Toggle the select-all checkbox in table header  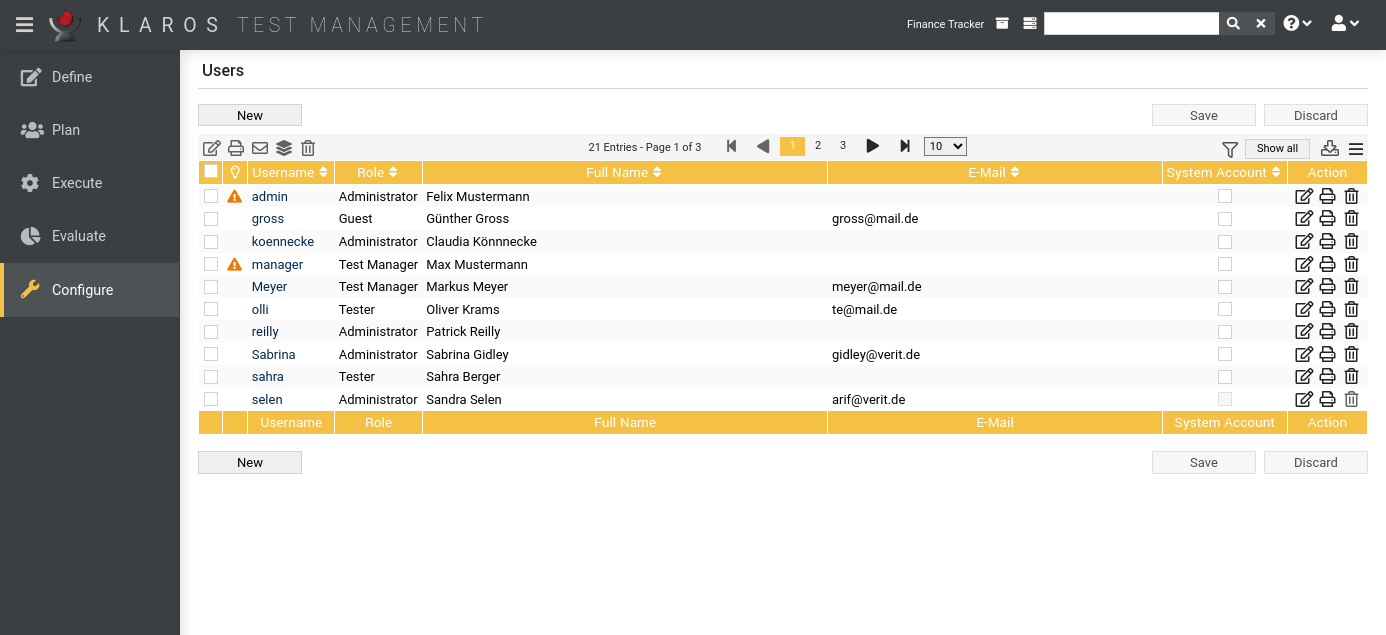pyautogui.click(x=211, y=172)
